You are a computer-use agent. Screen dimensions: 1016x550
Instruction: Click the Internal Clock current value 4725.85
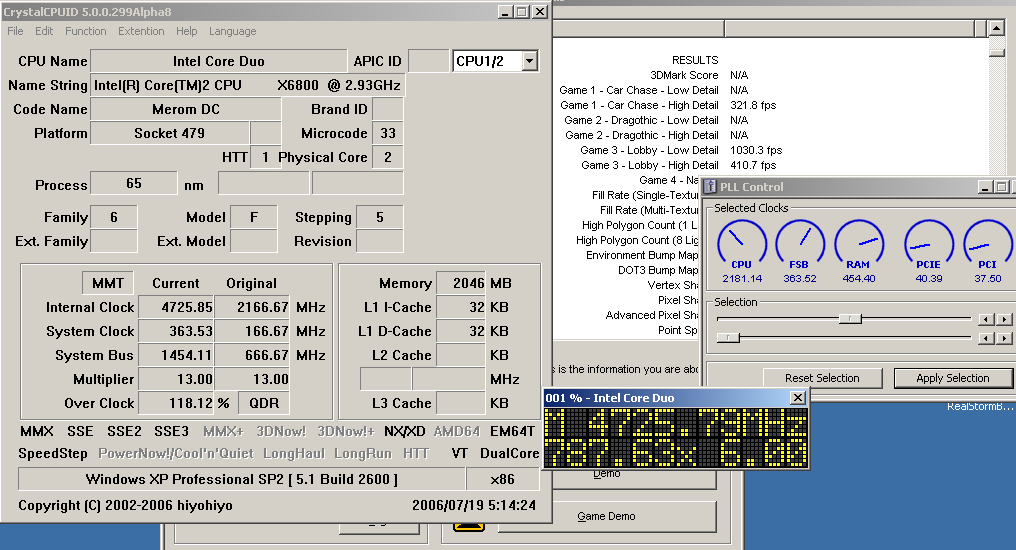[176, 307]
